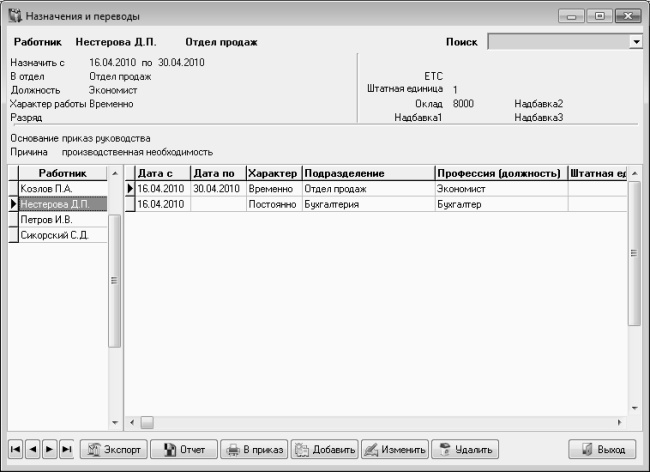Click the Экспорт button
This screenshot has height=472, width=650.
(113, 449)
